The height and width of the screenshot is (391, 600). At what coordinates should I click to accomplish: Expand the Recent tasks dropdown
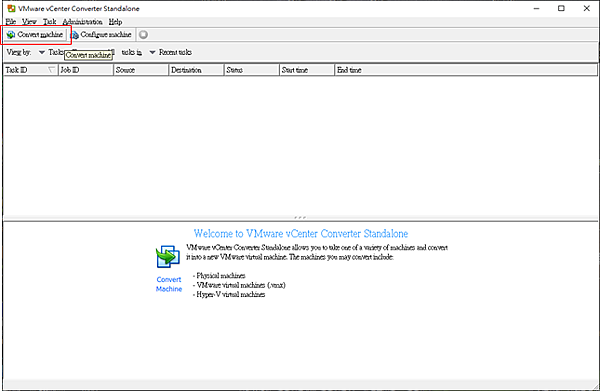point(152,52)
